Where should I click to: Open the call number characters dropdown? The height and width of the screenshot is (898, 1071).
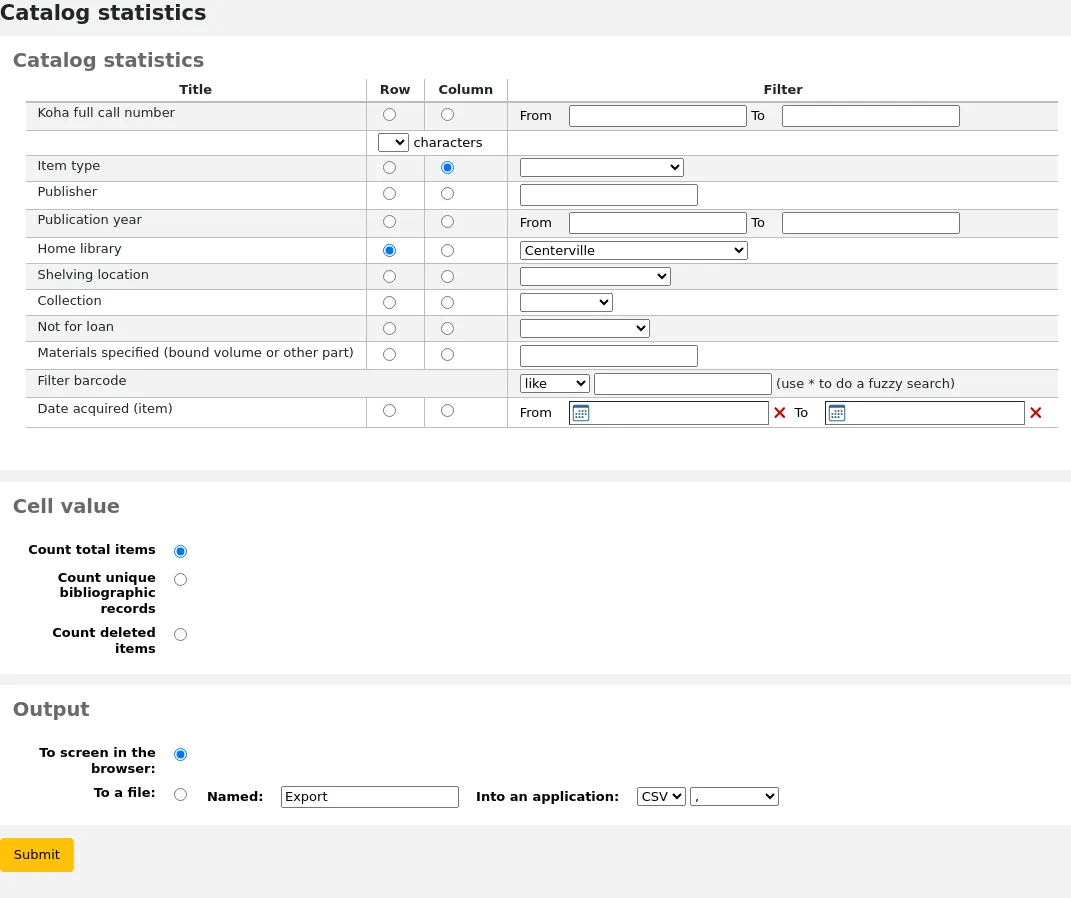(393, 143)
